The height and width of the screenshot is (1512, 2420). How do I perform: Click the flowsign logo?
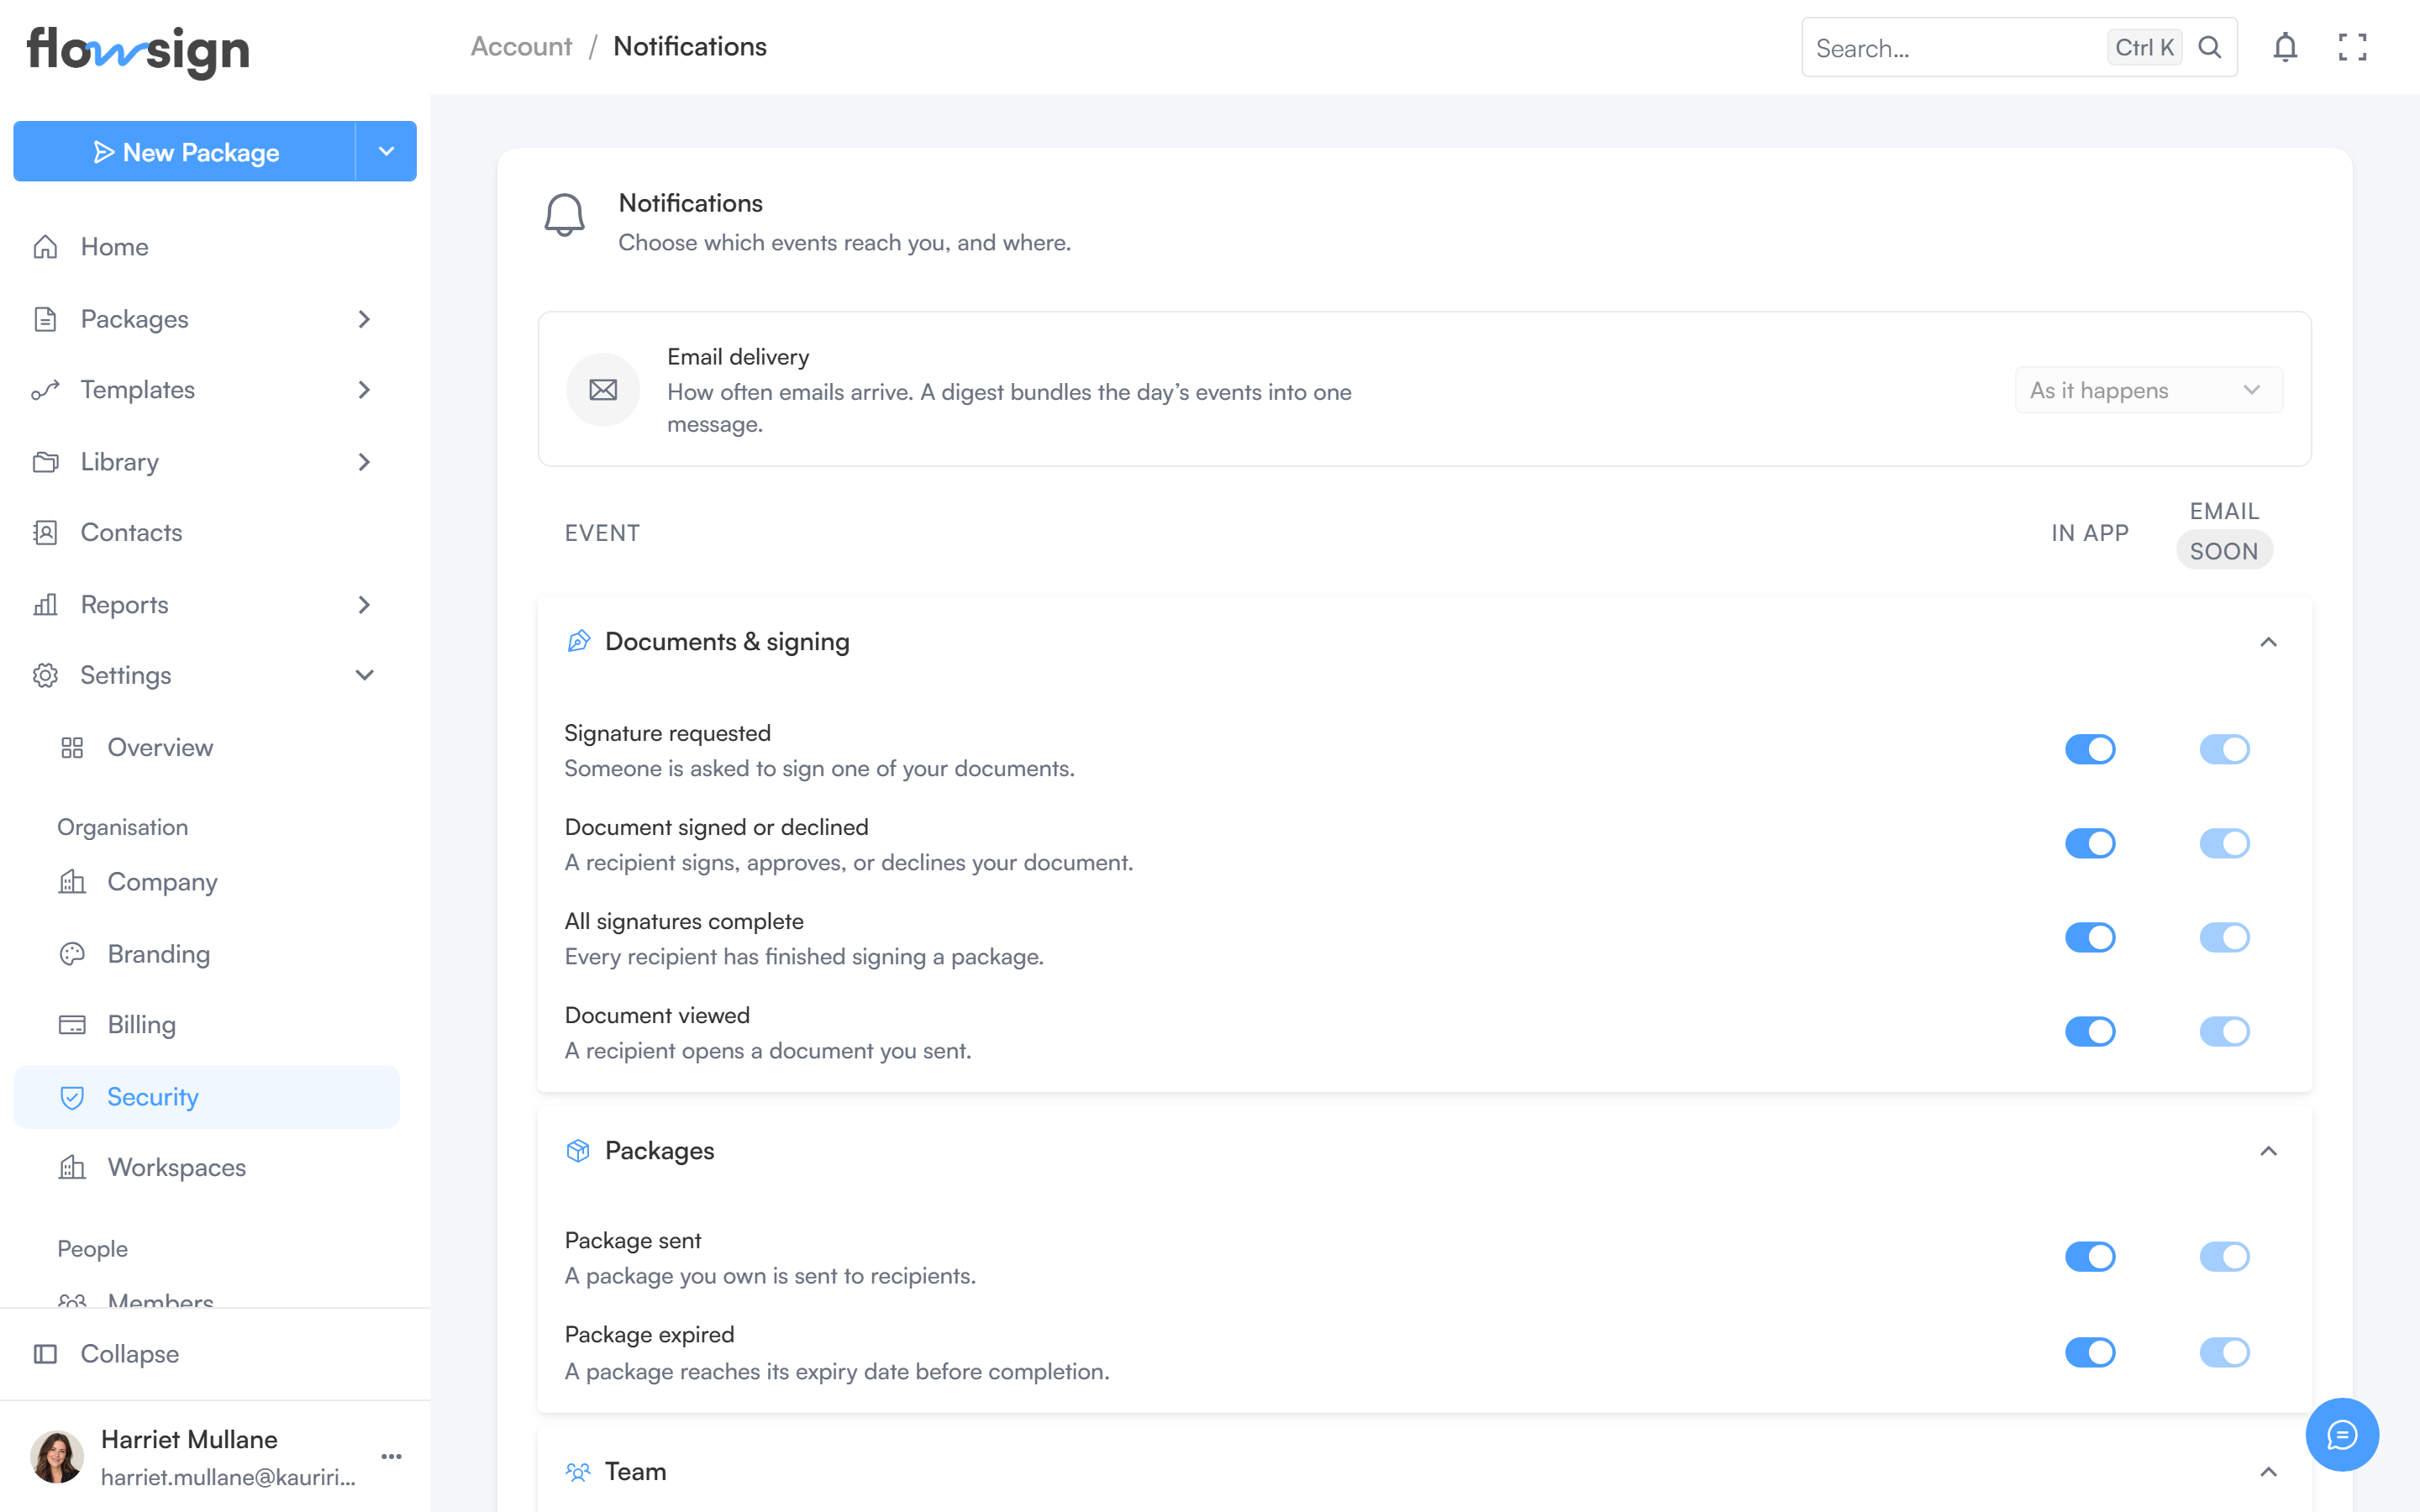pyautogui.click(x=138, y=51)
